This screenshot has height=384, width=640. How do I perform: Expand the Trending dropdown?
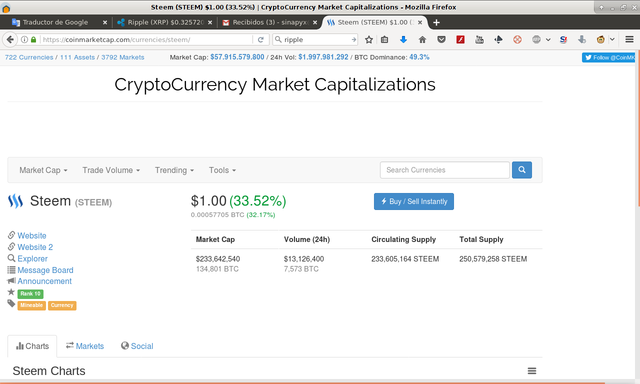(174, 170)
